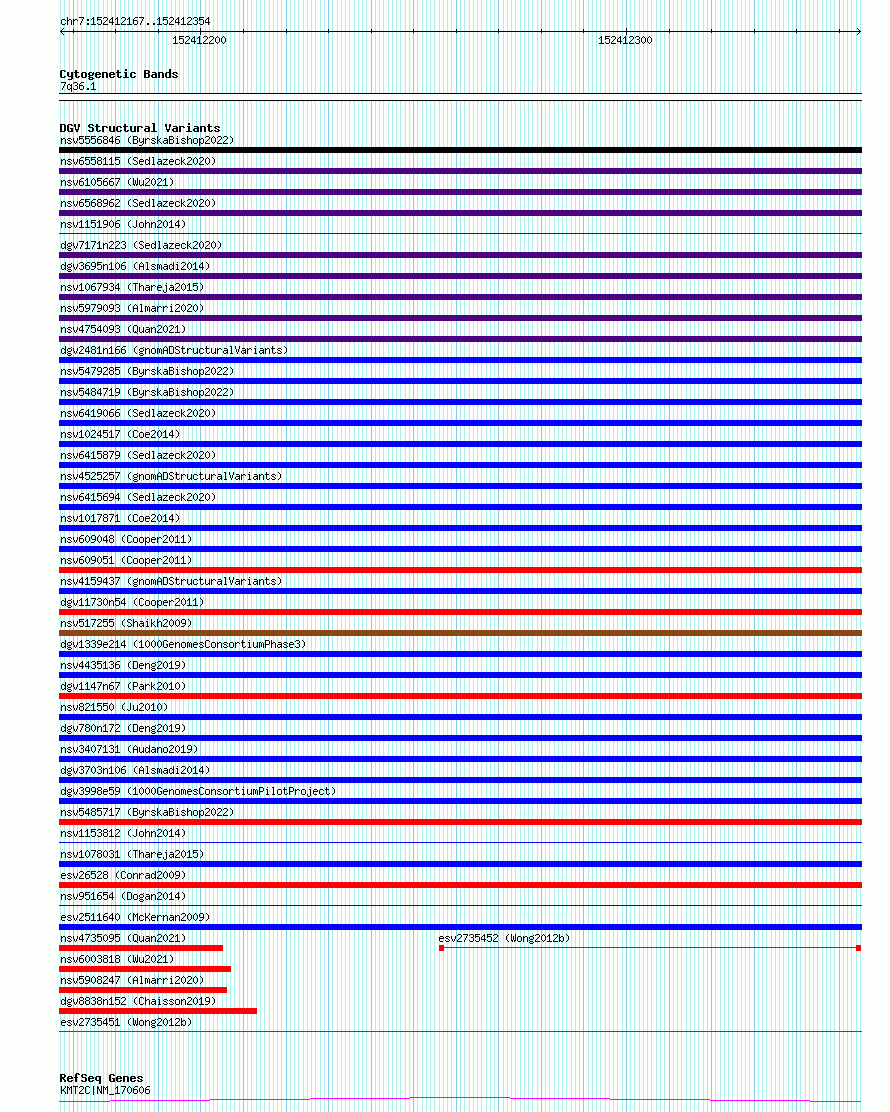Select nsv1017871 (Coe2014) label
This screenshot has width=890, height=1112.
pyautogui.click(x=120, y=518)
